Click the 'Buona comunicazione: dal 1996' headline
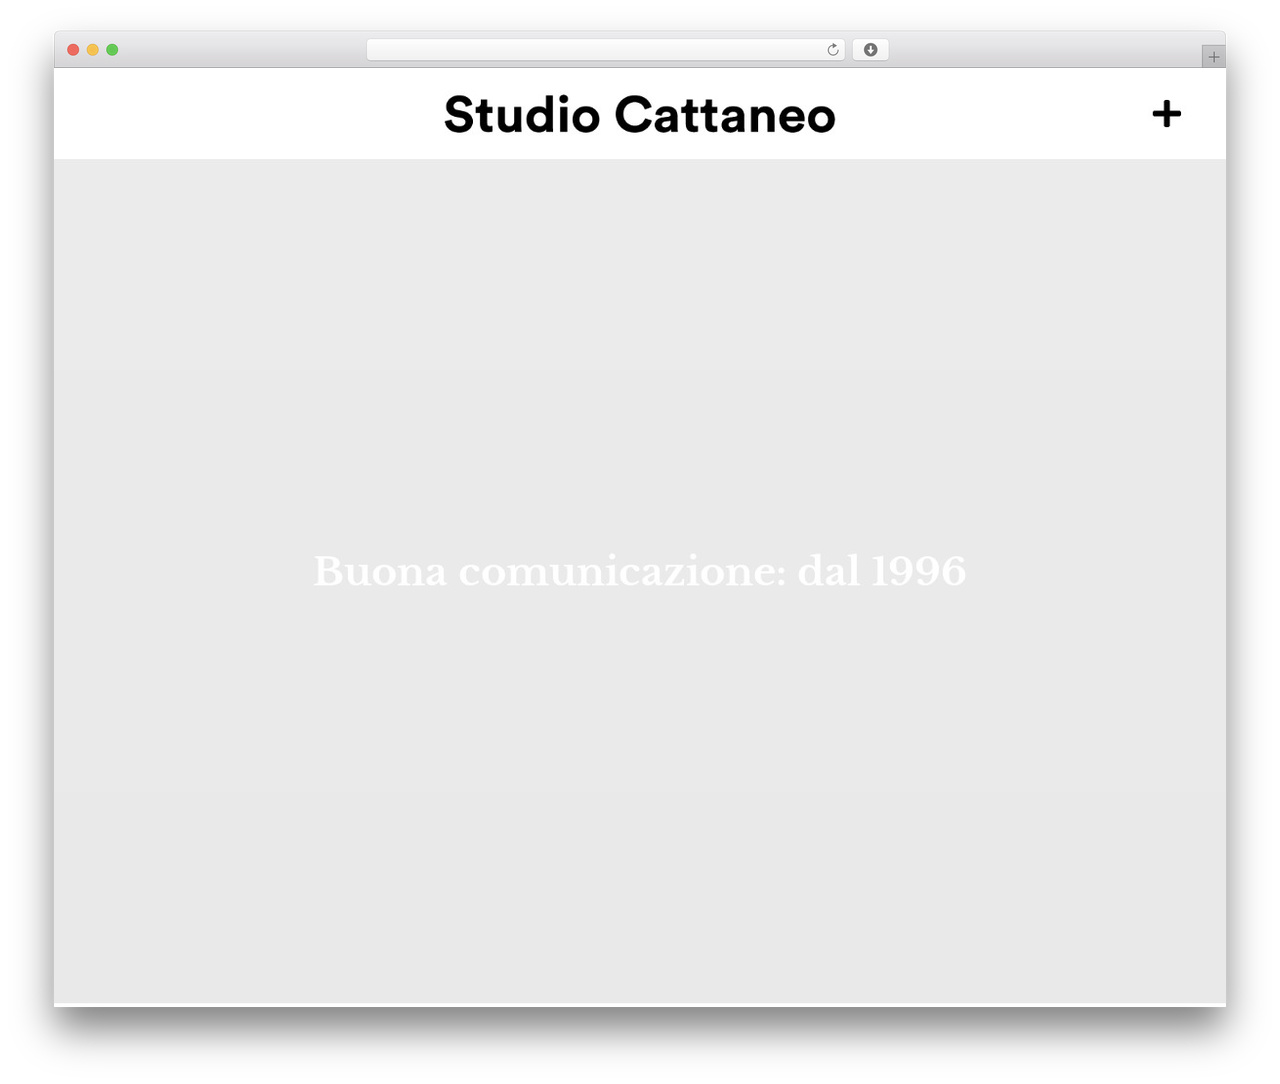The height and width of the screenshot is (1084, 1280). tap(640, 571)
